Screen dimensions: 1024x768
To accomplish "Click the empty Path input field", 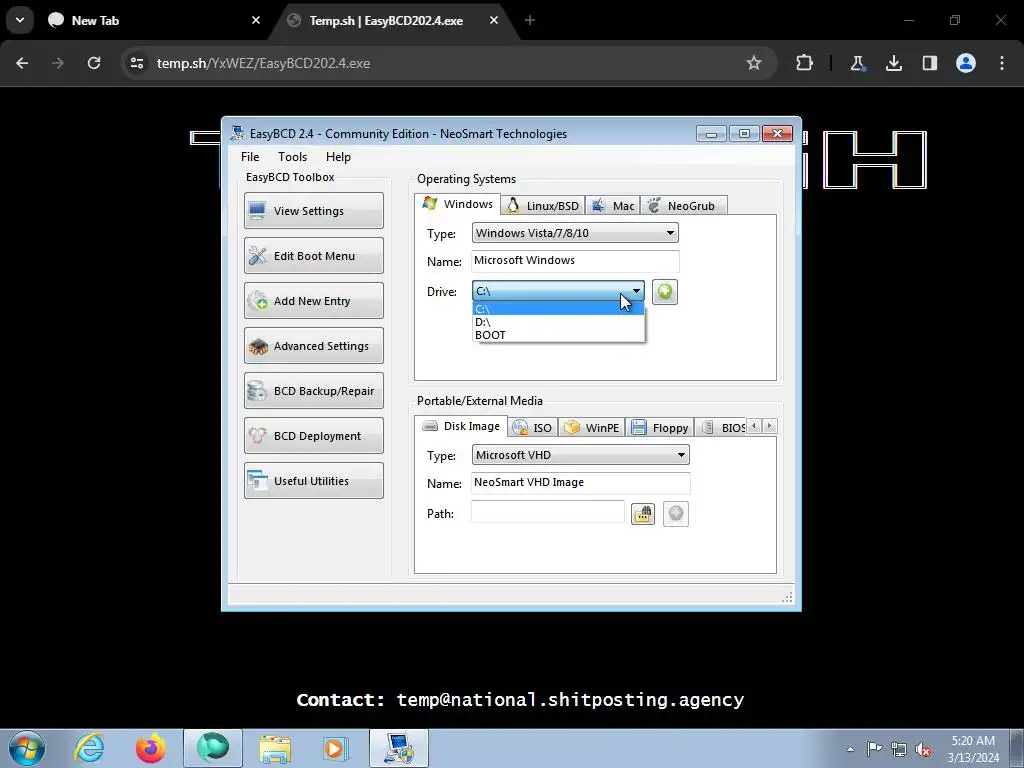I will point(547,512).
